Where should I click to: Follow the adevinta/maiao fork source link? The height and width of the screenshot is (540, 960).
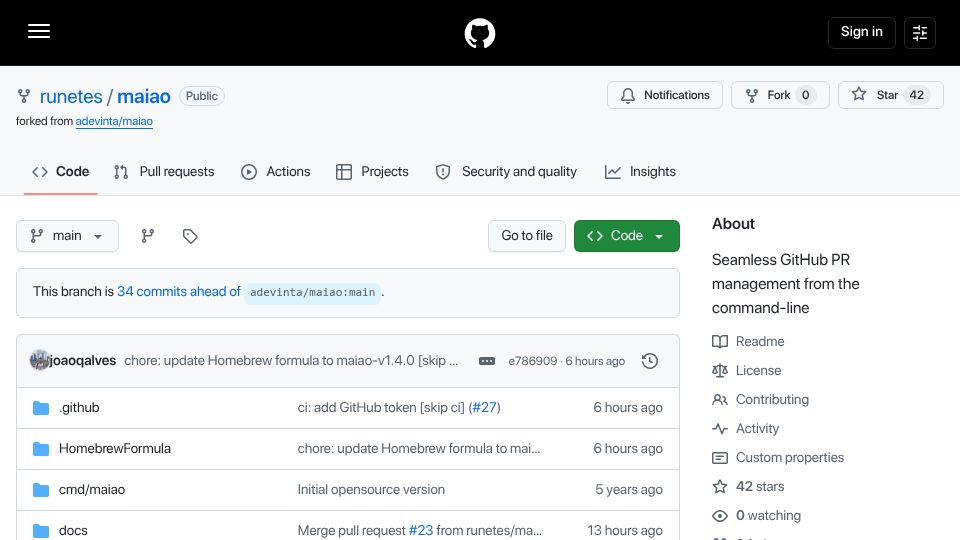tap(114, 121)
